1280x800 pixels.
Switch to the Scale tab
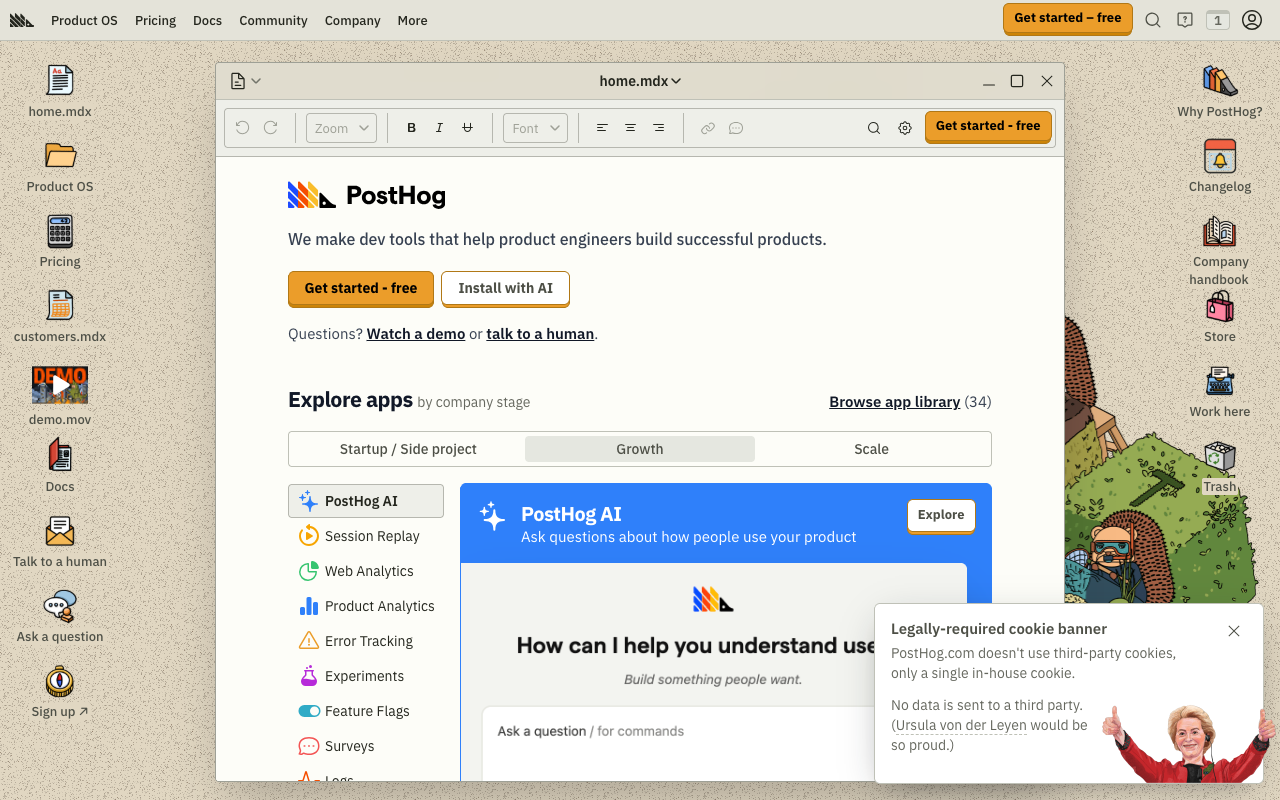871,449
